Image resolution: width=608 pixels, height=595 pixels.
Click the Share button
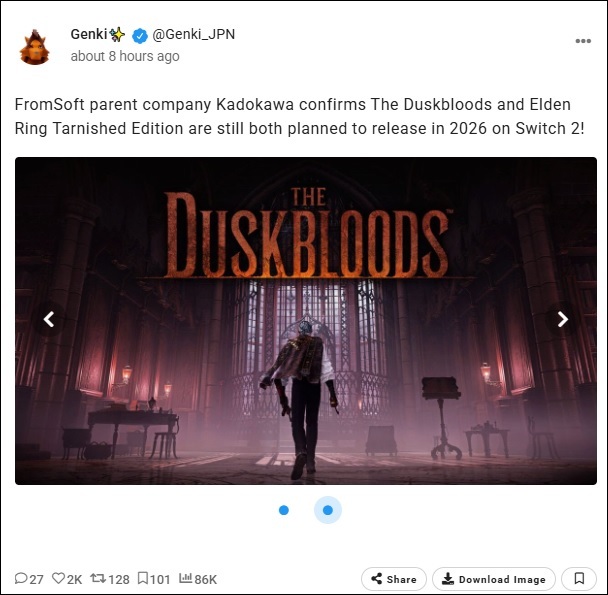point(394,579)
